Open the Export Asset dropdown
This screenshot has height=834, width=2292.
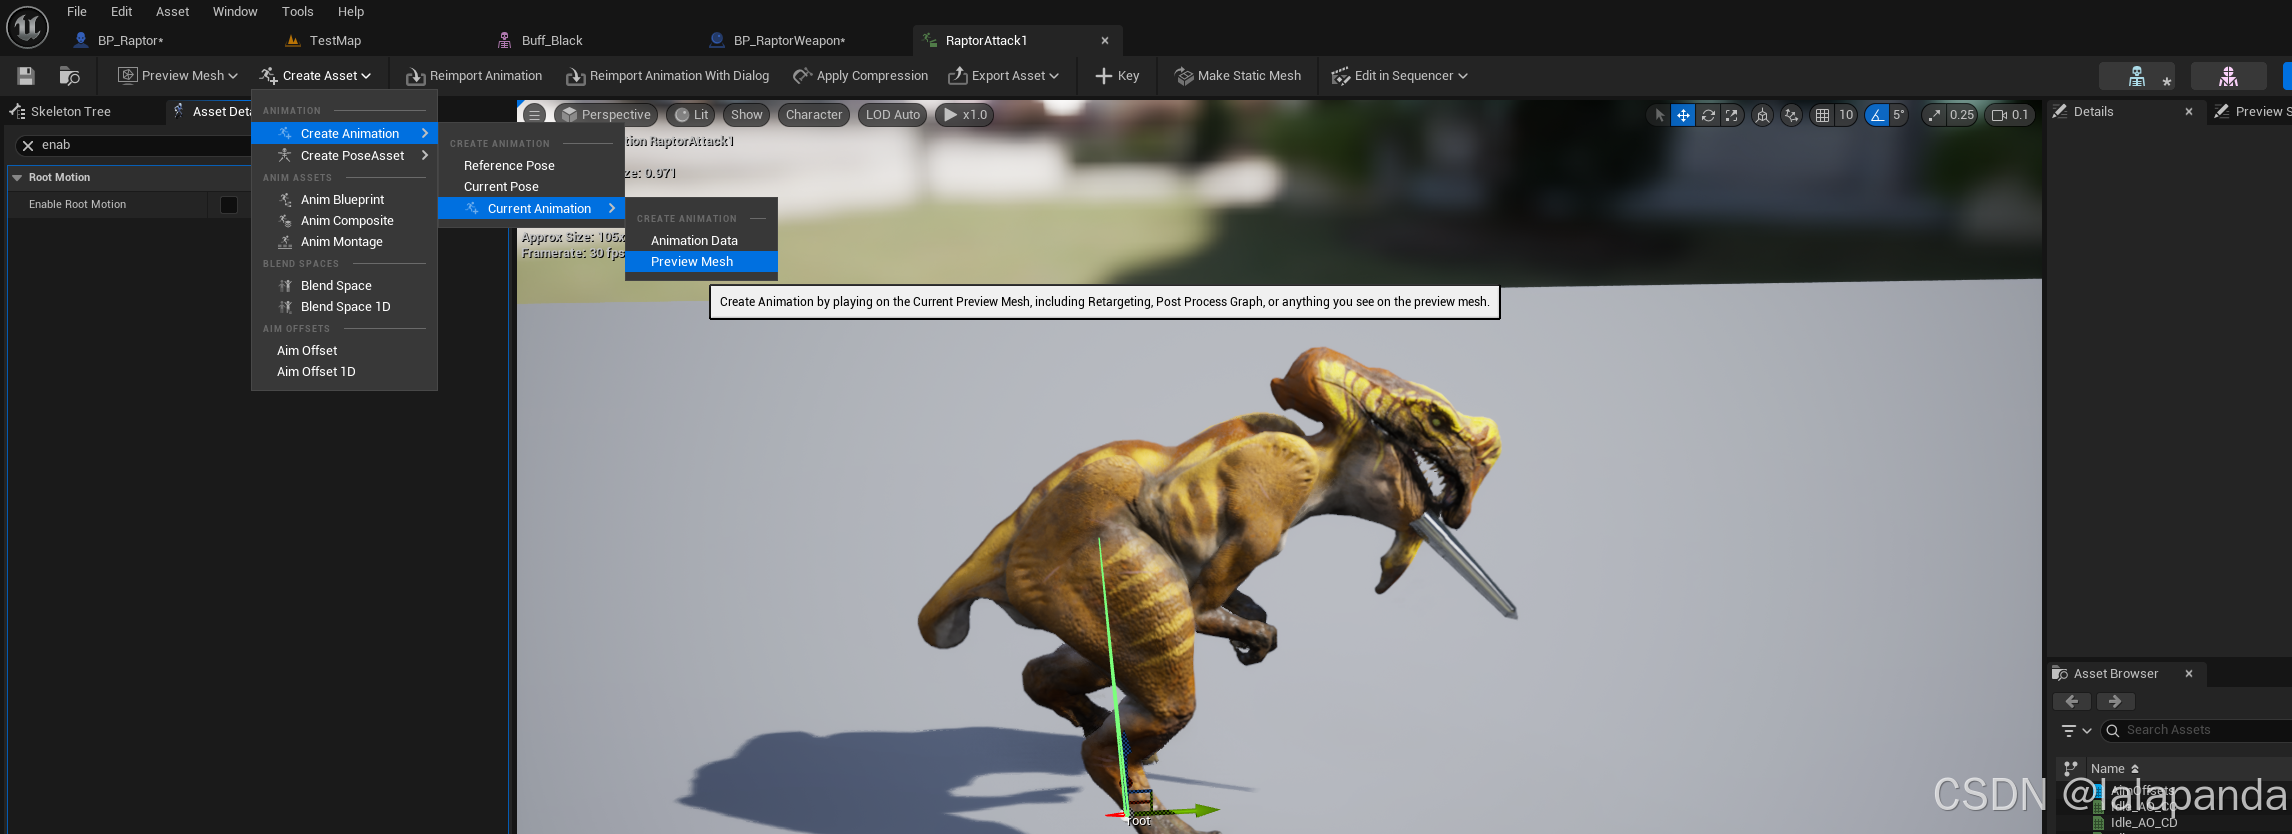1003,76
